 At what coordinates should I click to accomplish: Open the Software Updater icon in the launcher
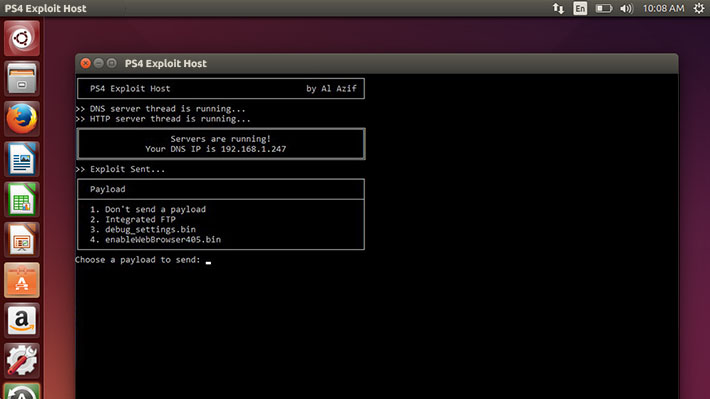22,391
